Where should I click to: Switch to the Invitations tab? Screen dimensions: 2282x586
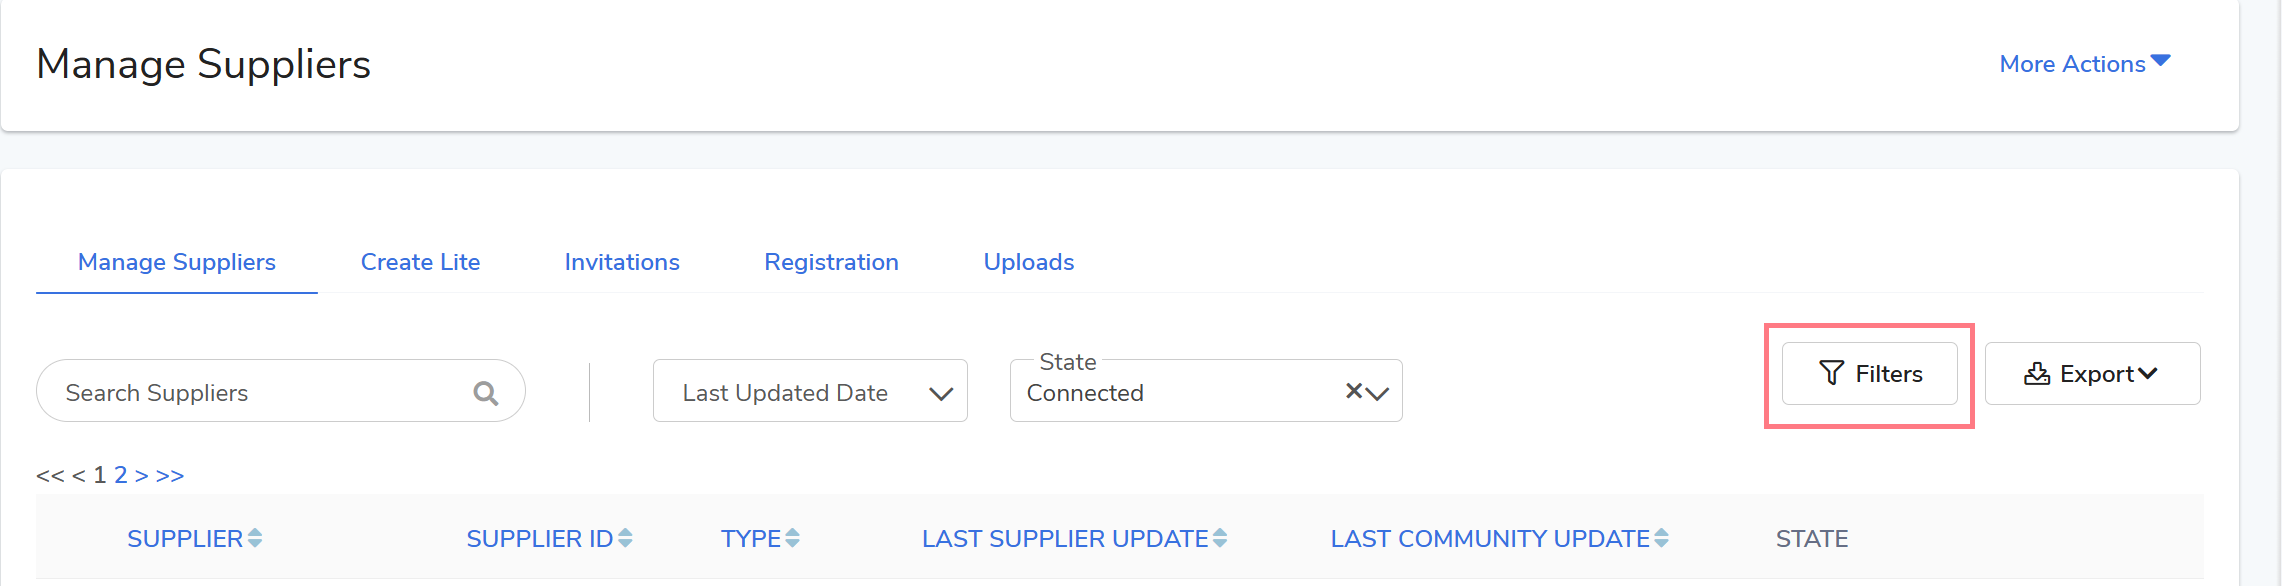[622, 262]
